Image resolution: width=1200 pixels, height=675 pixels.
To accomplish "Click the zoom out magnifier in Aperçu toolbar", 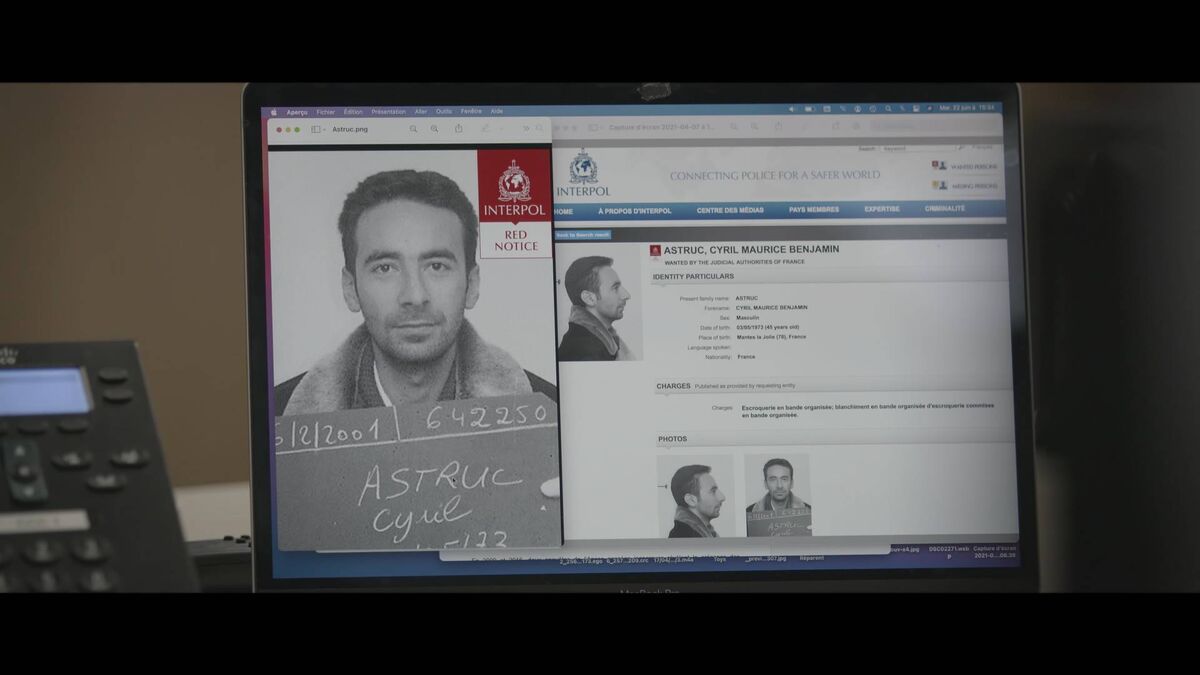I will pyautogui.click(x=414, y=129).
